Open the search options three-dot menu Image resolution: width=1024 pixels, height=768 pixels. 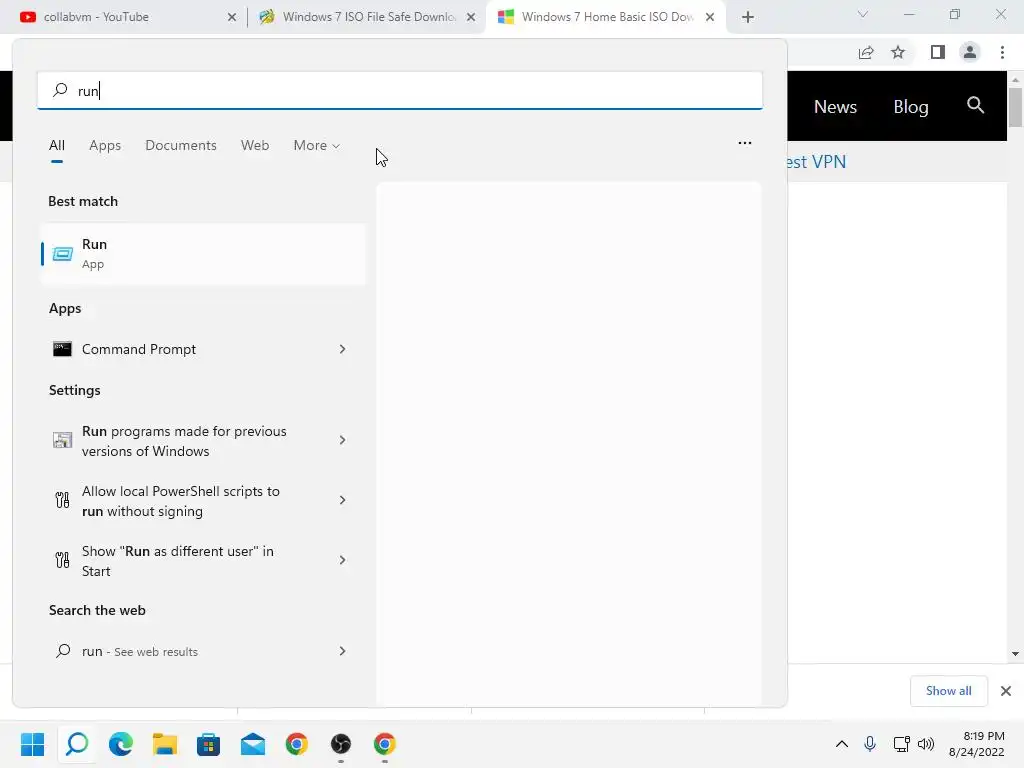[744, 143]
